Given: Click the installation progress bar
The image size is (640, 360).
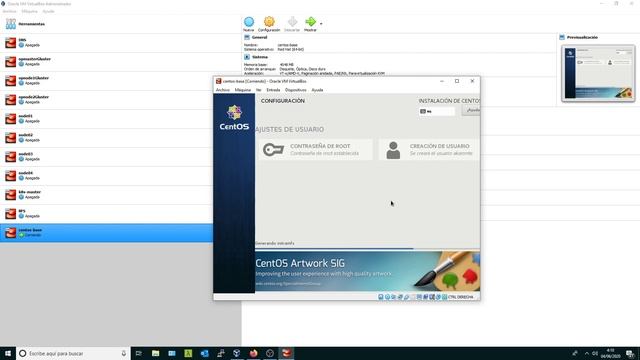Looking at the screenshot, I should tap(367, 249).
